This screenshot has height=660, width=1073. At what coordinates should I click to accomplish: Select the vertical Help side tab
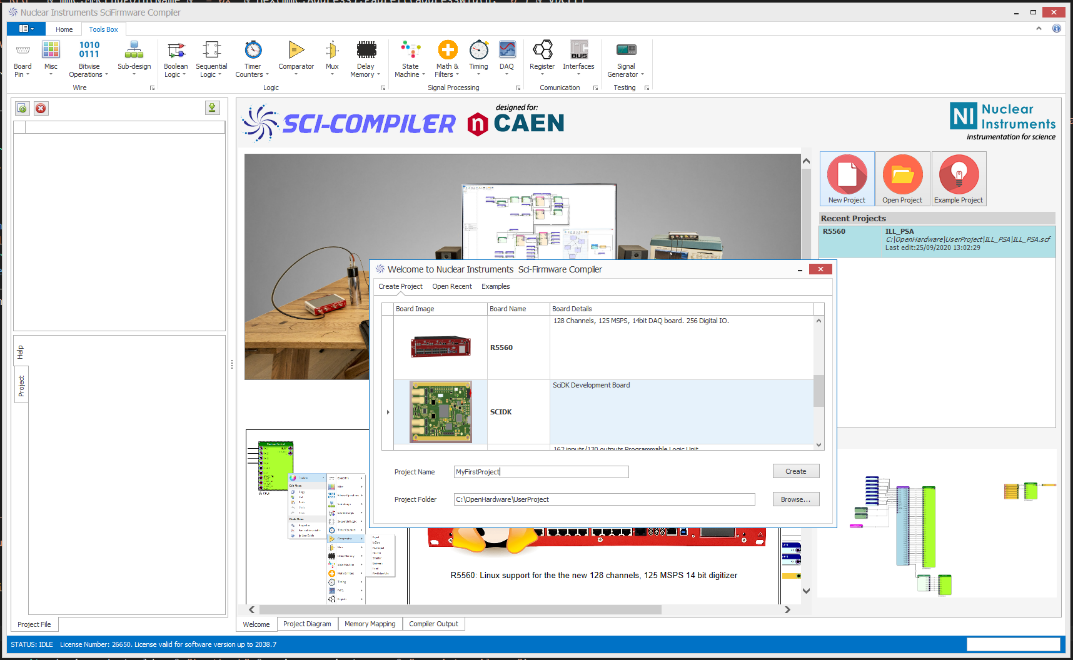coord(21,352)
